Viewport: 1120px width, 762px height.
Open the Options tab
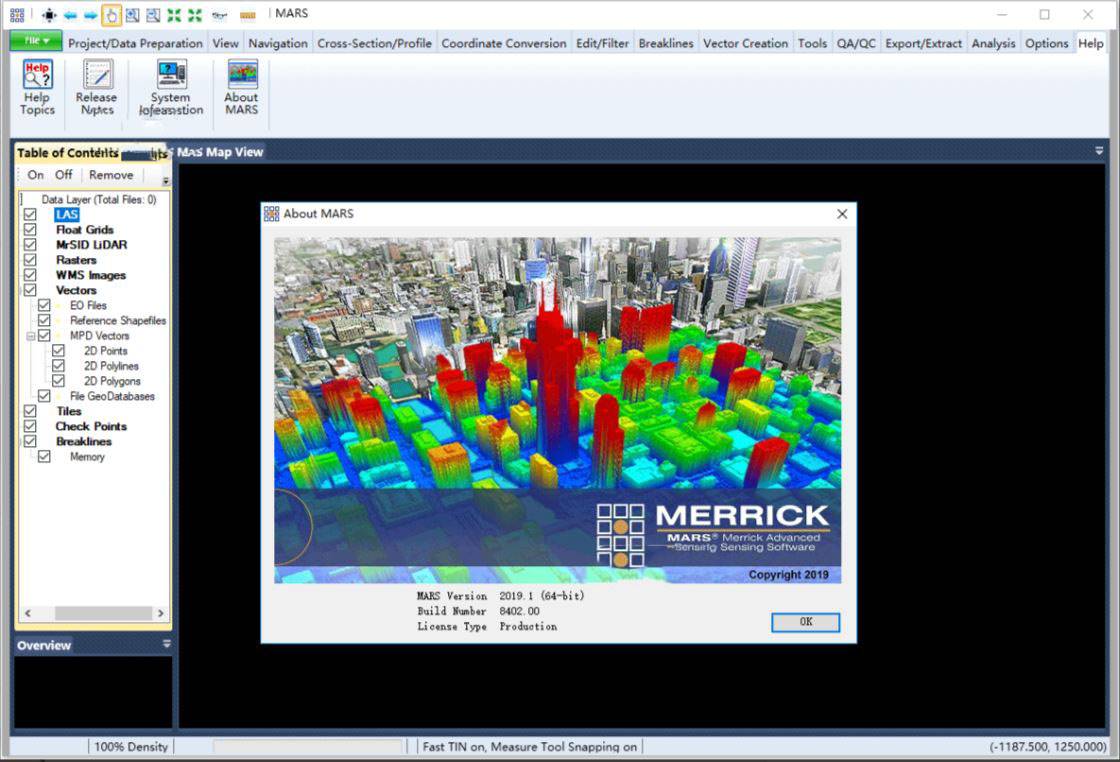pyautogui.click(x=1046, y=44)
